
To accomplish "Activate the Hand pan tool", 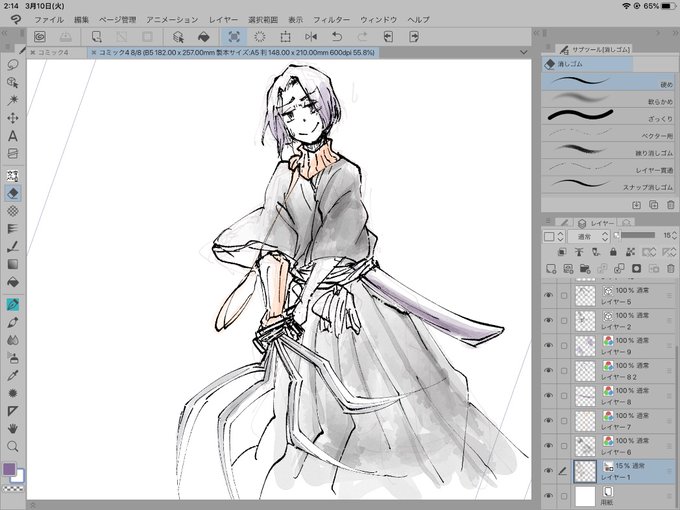I will (x=13, y=428).
